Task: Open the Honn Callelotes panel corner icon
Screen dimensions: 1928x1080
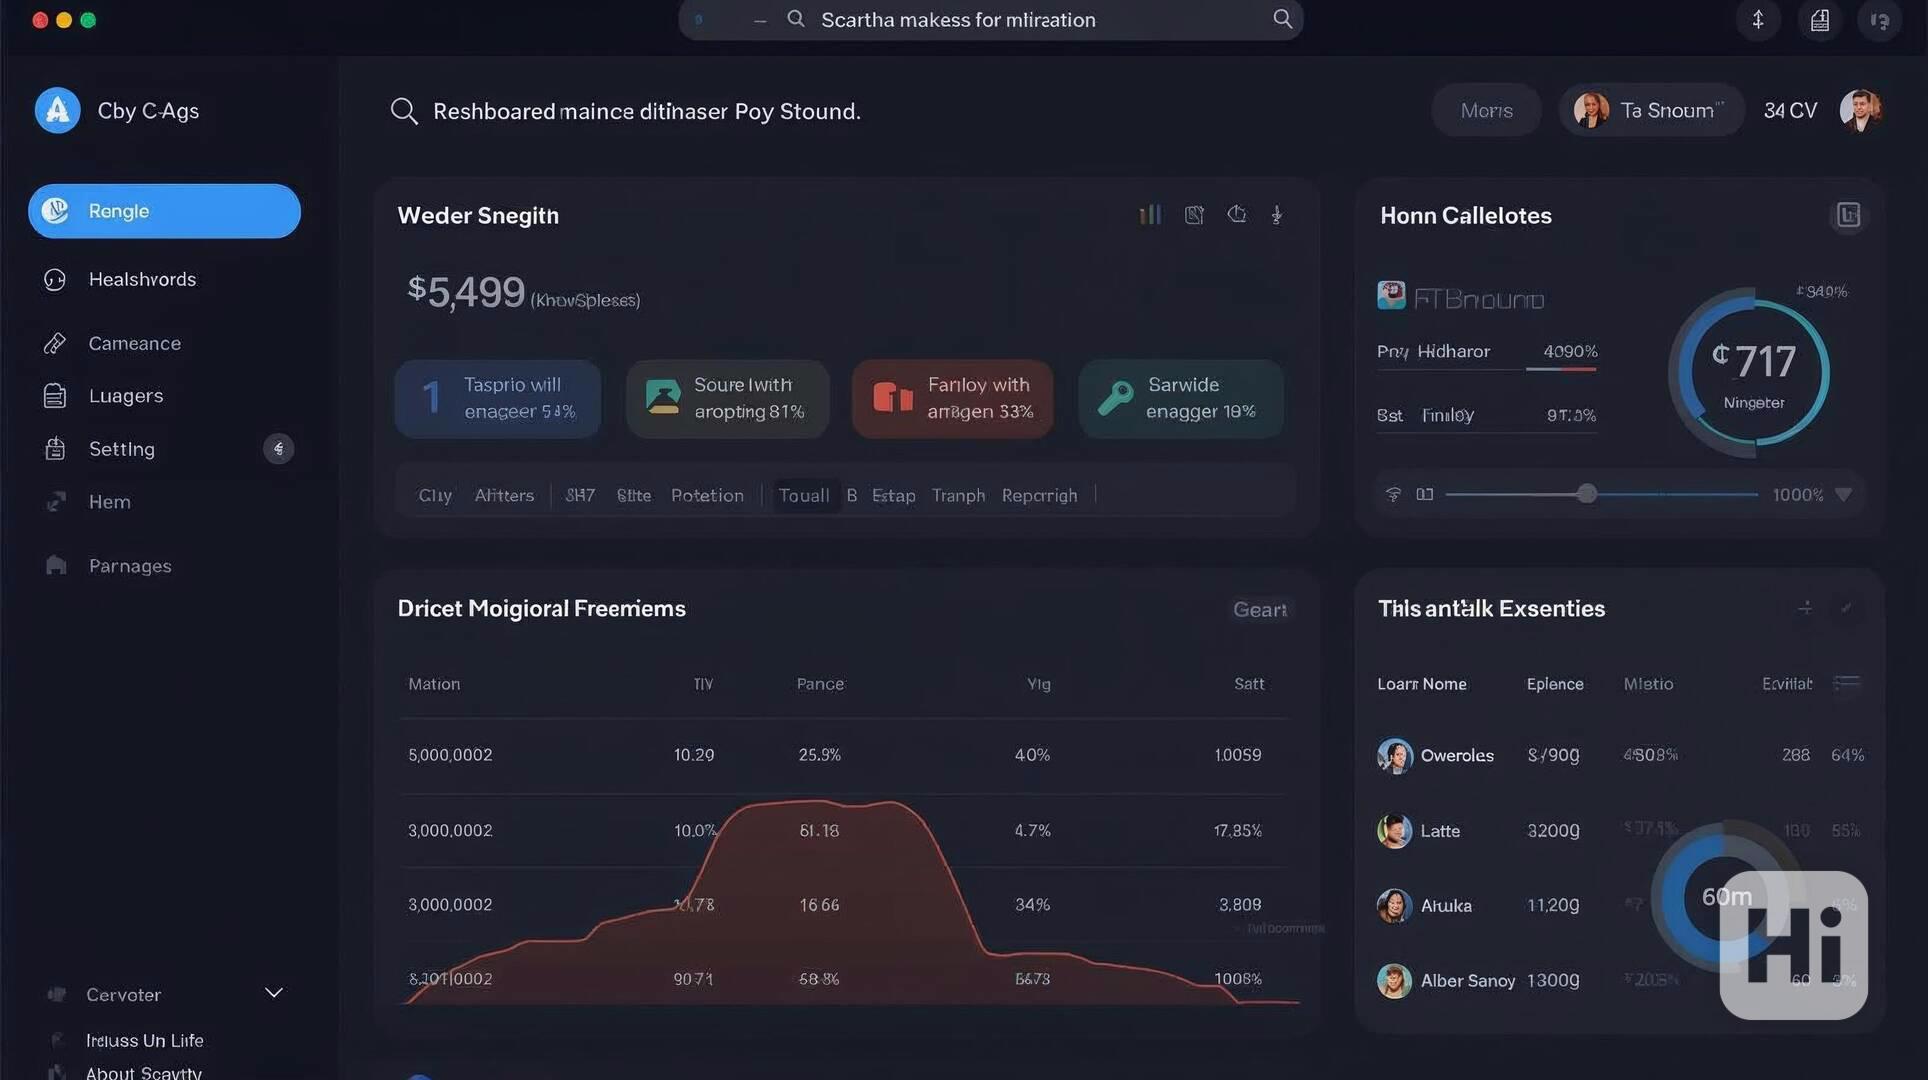Action: click(x=1847, y=215)
